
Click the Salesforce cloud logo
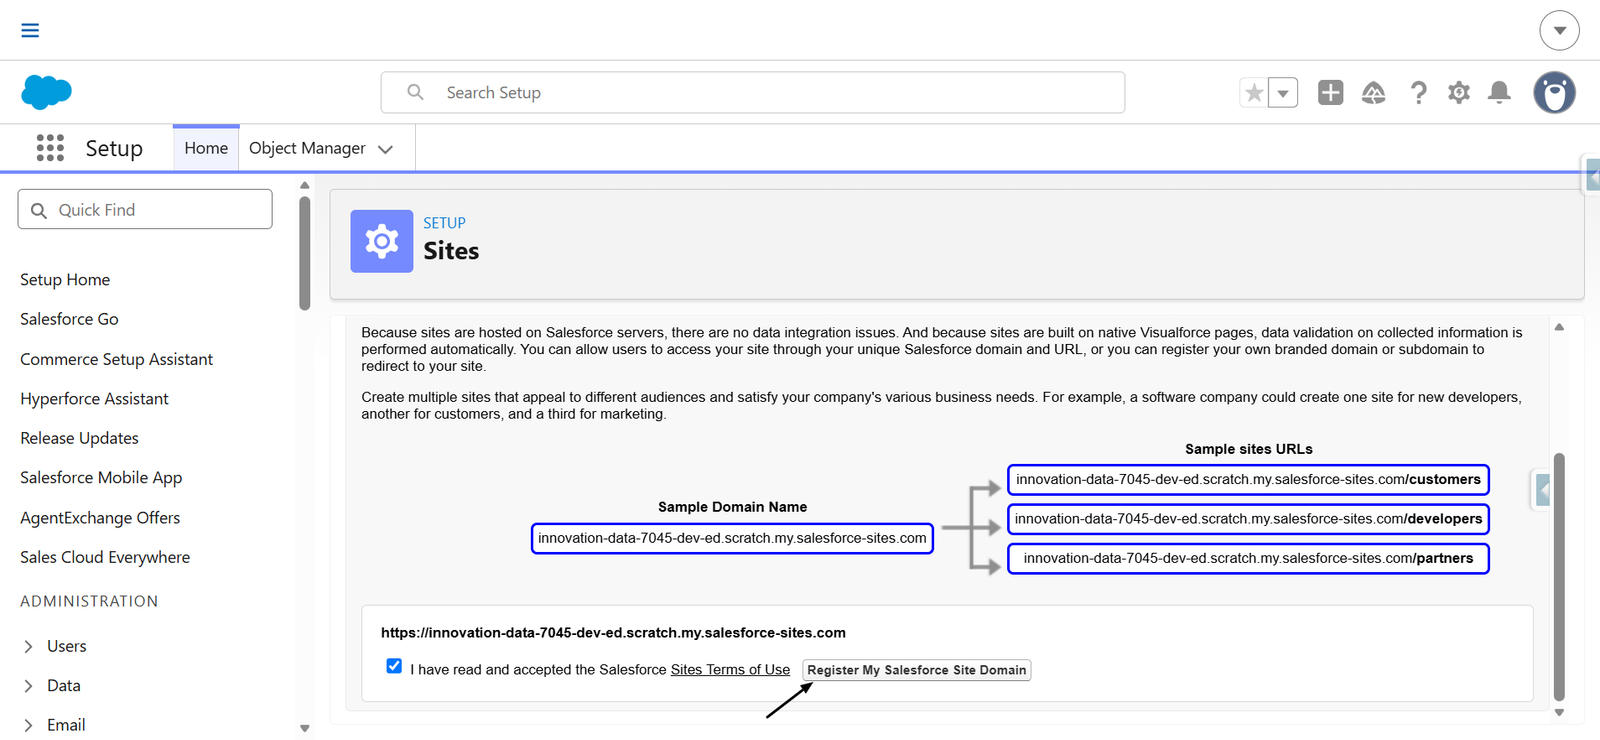click(x=46, y=92)
